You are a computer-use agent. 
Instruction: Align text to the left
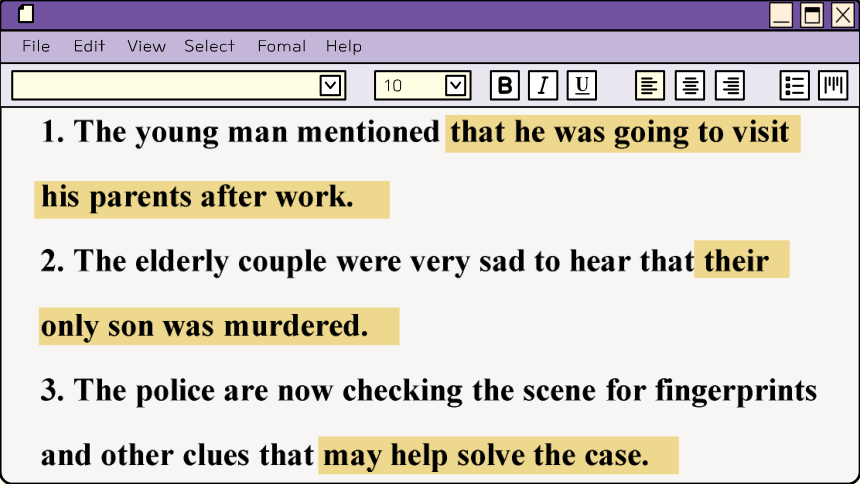[650, 85]
